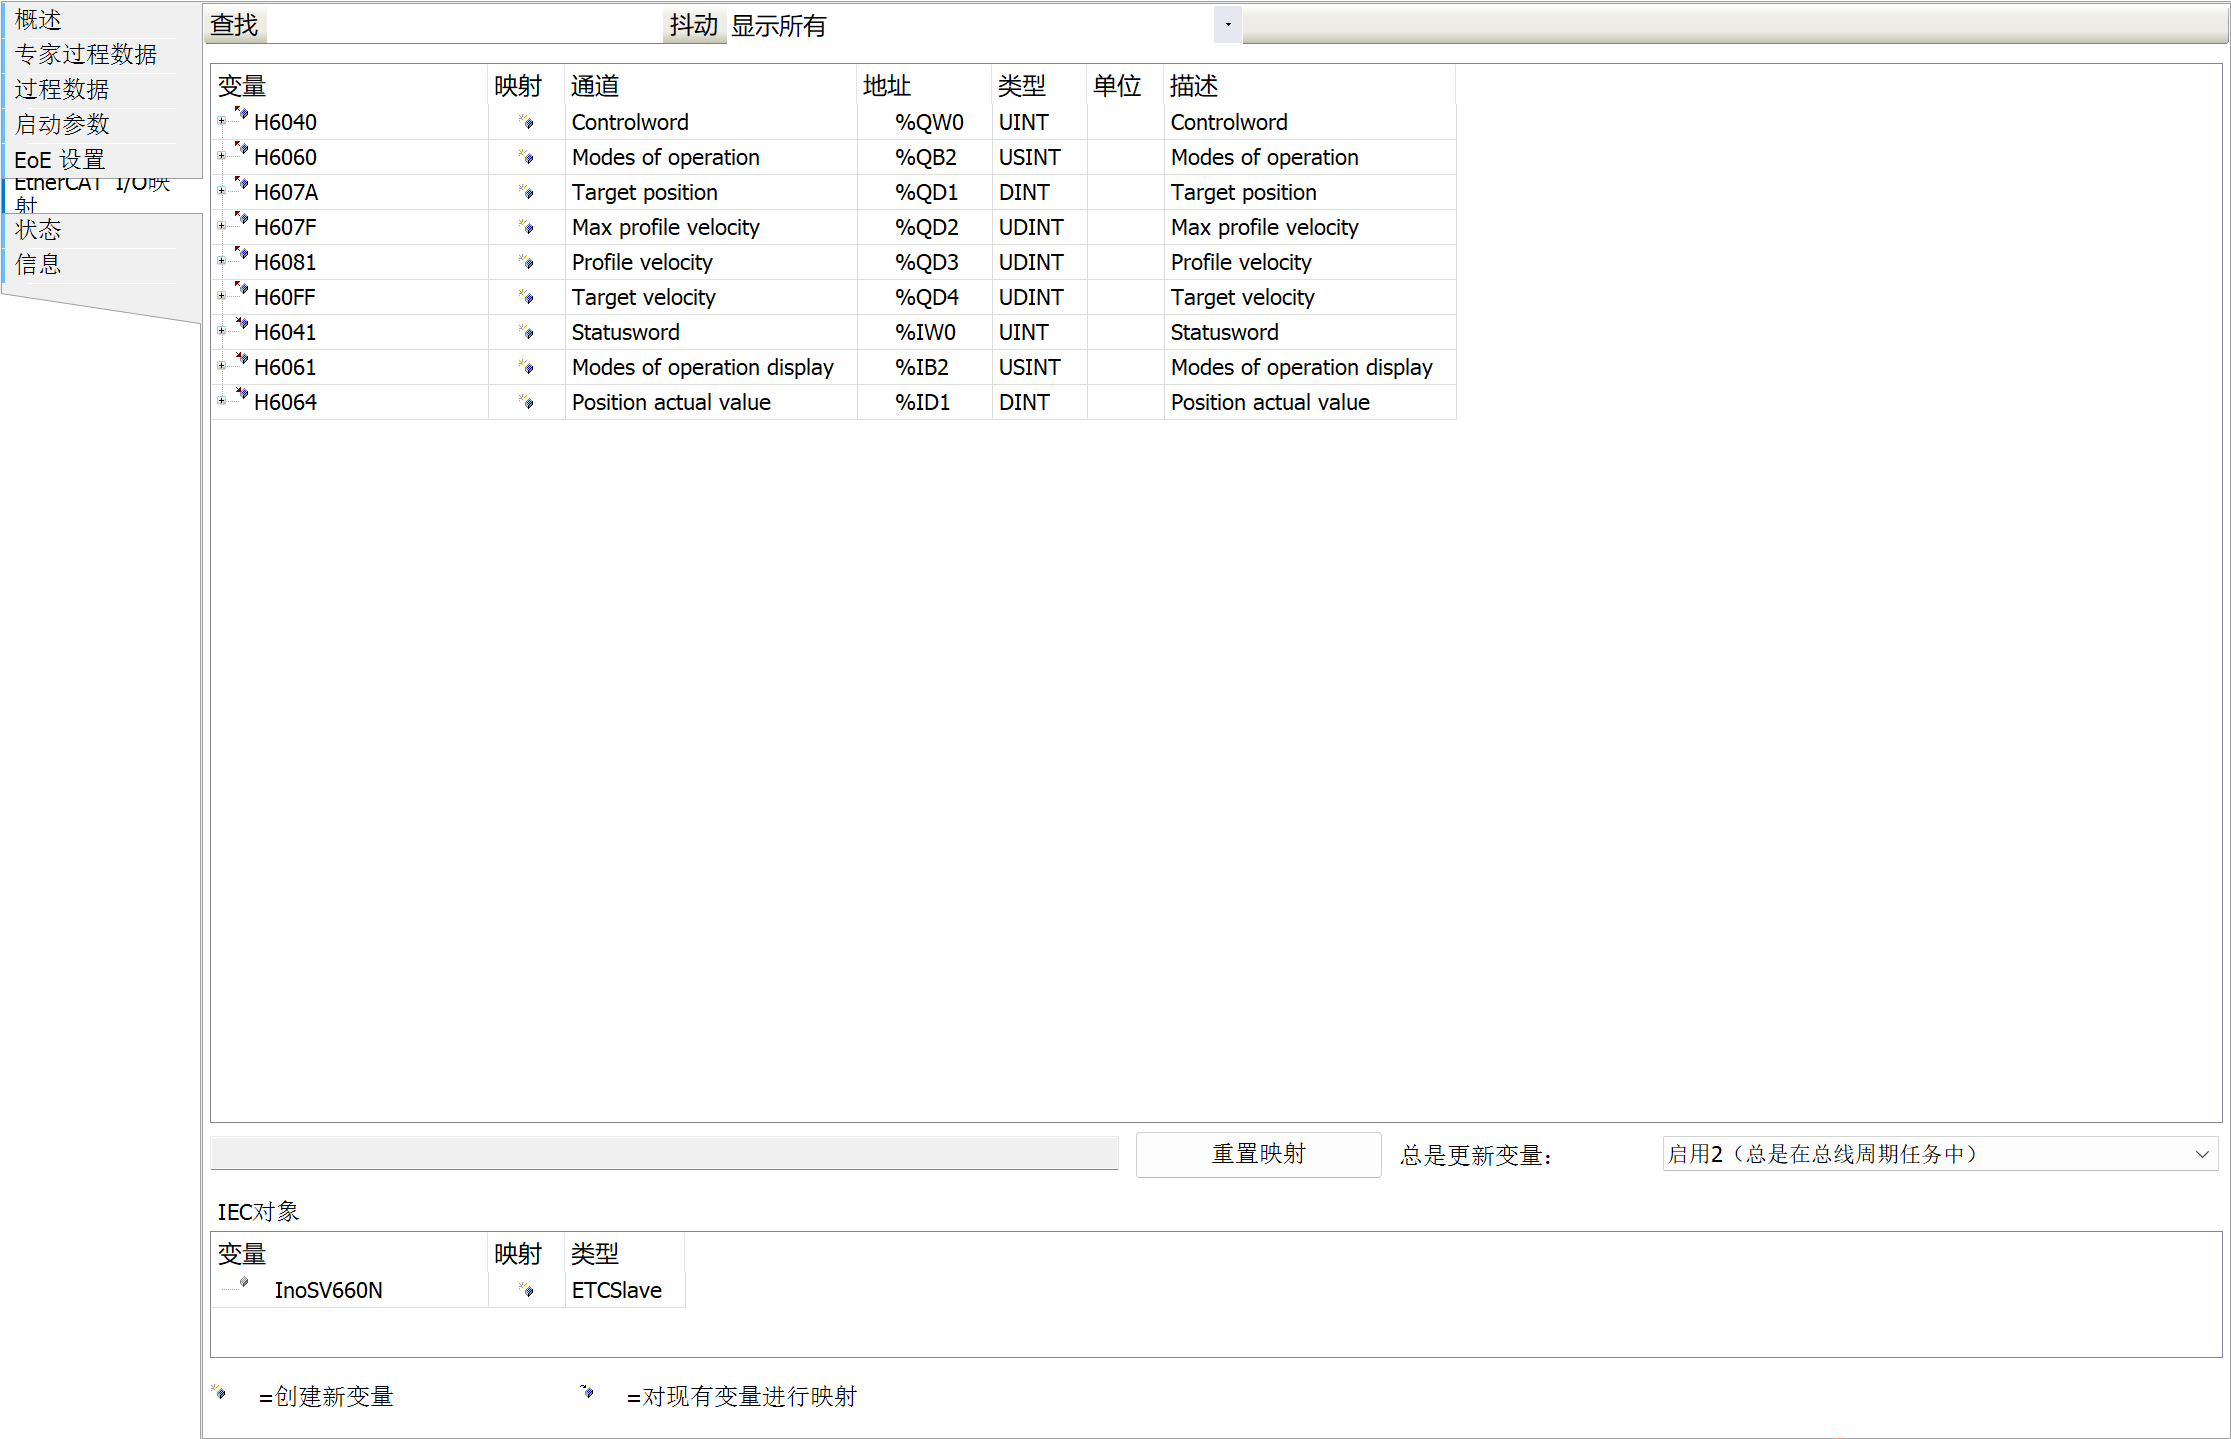Click the mapping icon in the H6041 row

click(x=526, y=332)
